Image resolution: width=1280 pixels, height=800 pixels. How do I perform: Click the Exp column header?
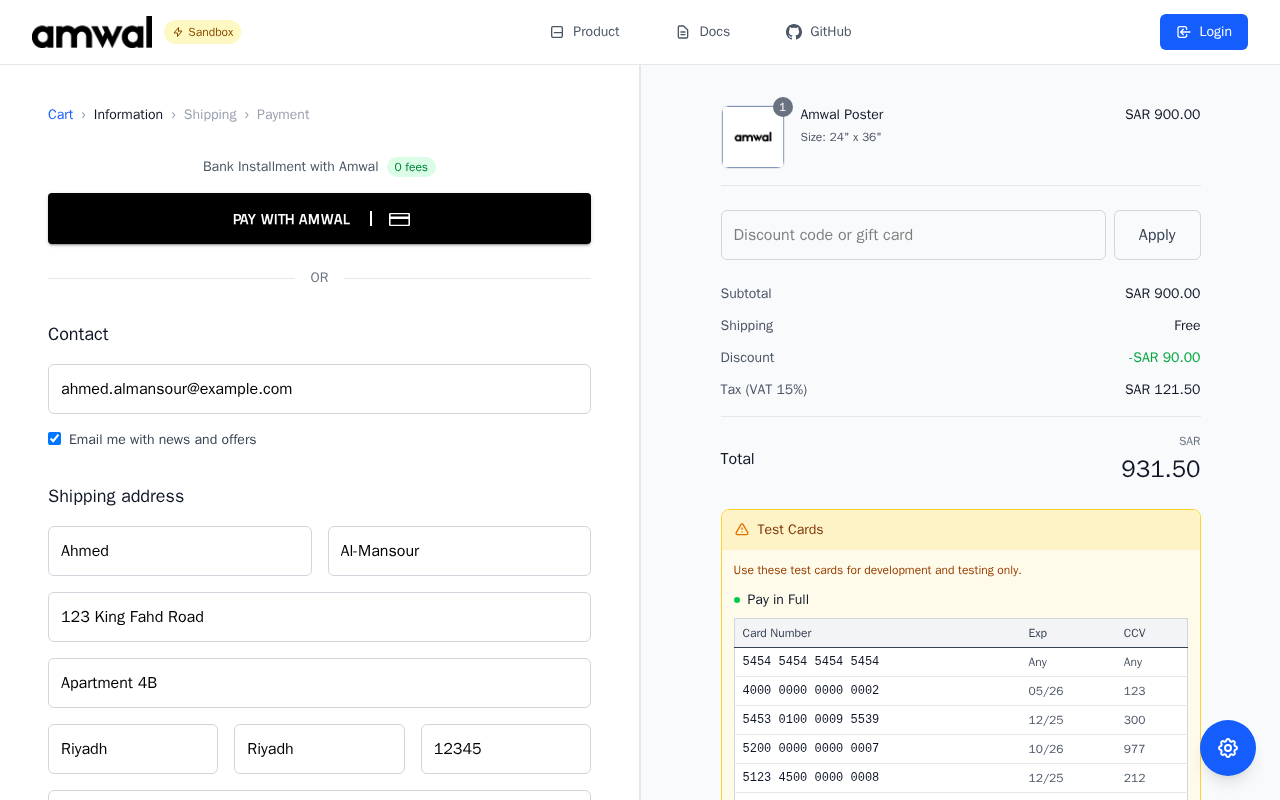click(1038, 633)
